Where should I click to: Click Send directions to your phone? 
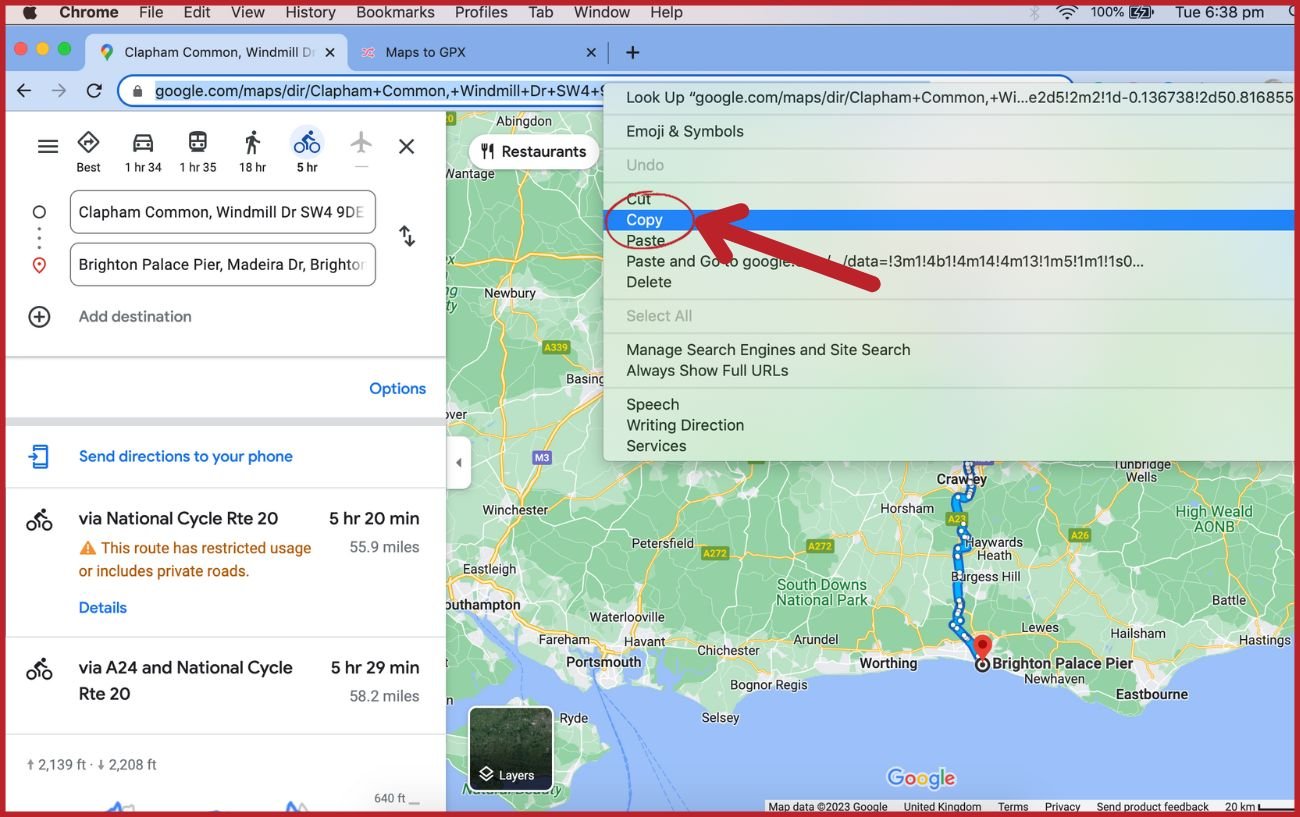186,457
